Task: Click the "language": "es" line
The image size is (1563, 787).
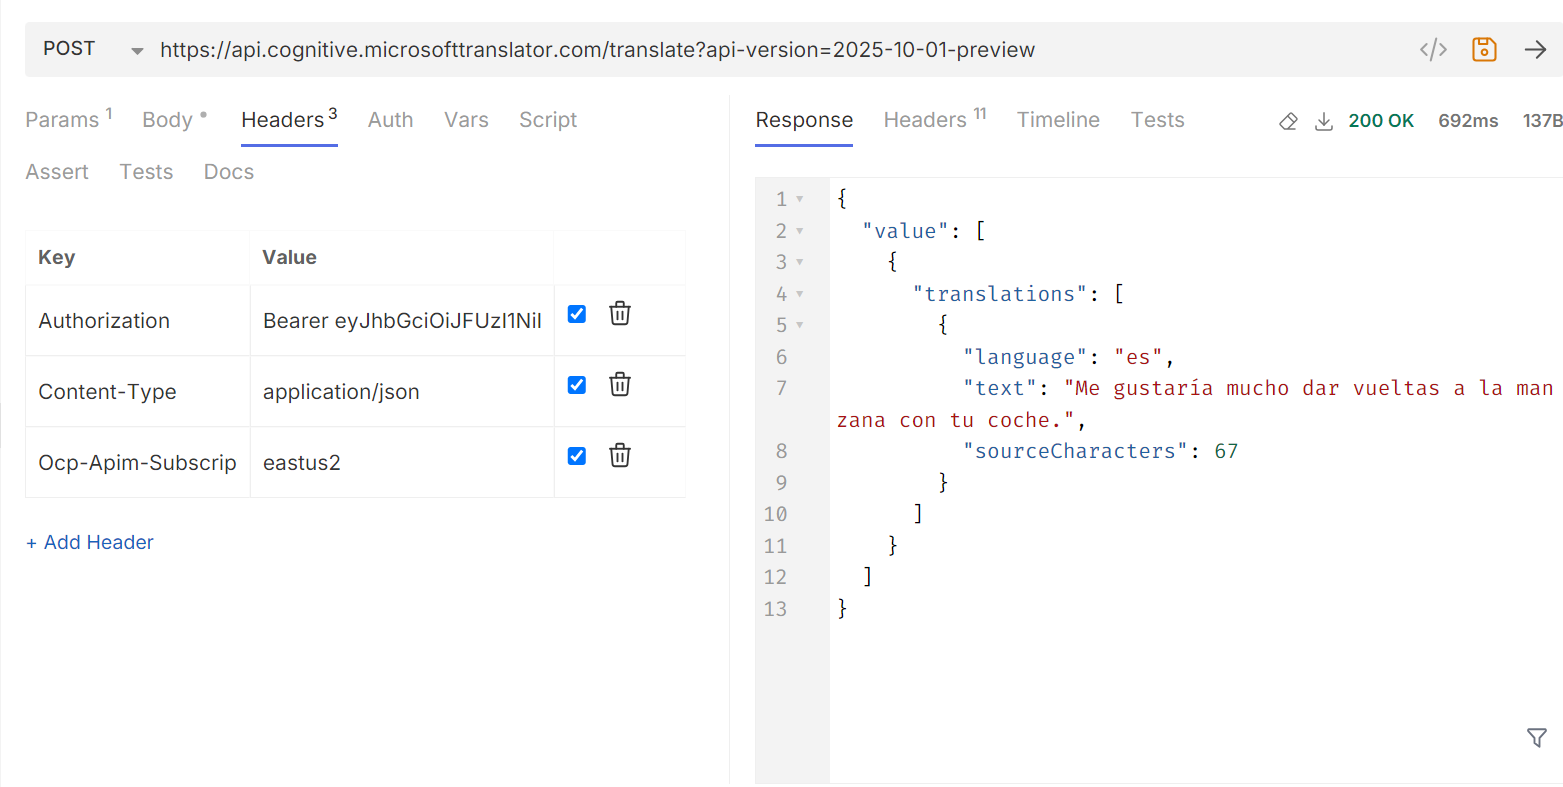Action: (1069, 357)
